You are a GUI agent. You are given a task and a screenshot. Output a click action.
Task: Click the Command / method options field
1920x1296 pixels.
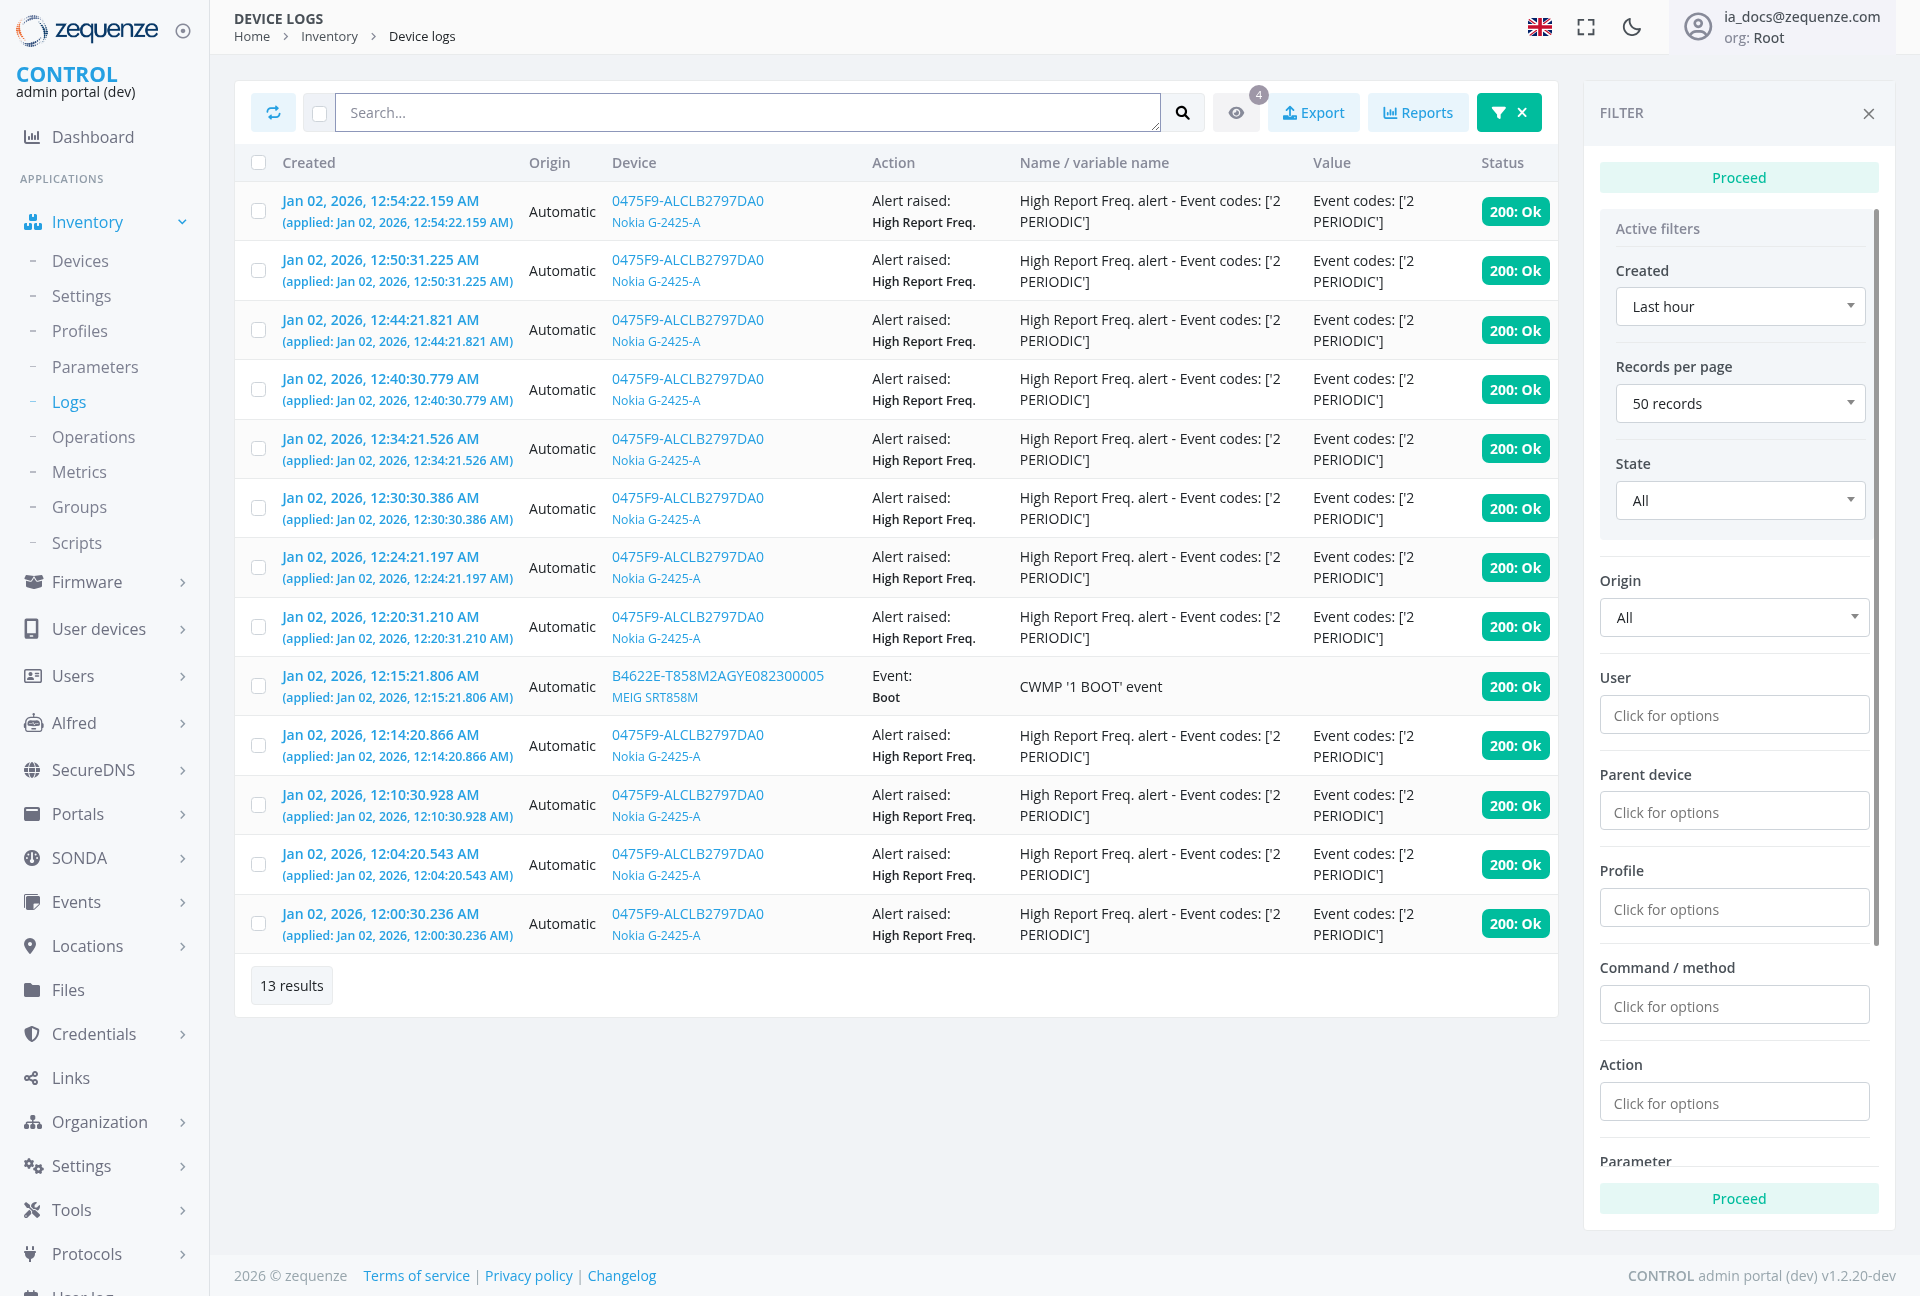[1734, 1006]
